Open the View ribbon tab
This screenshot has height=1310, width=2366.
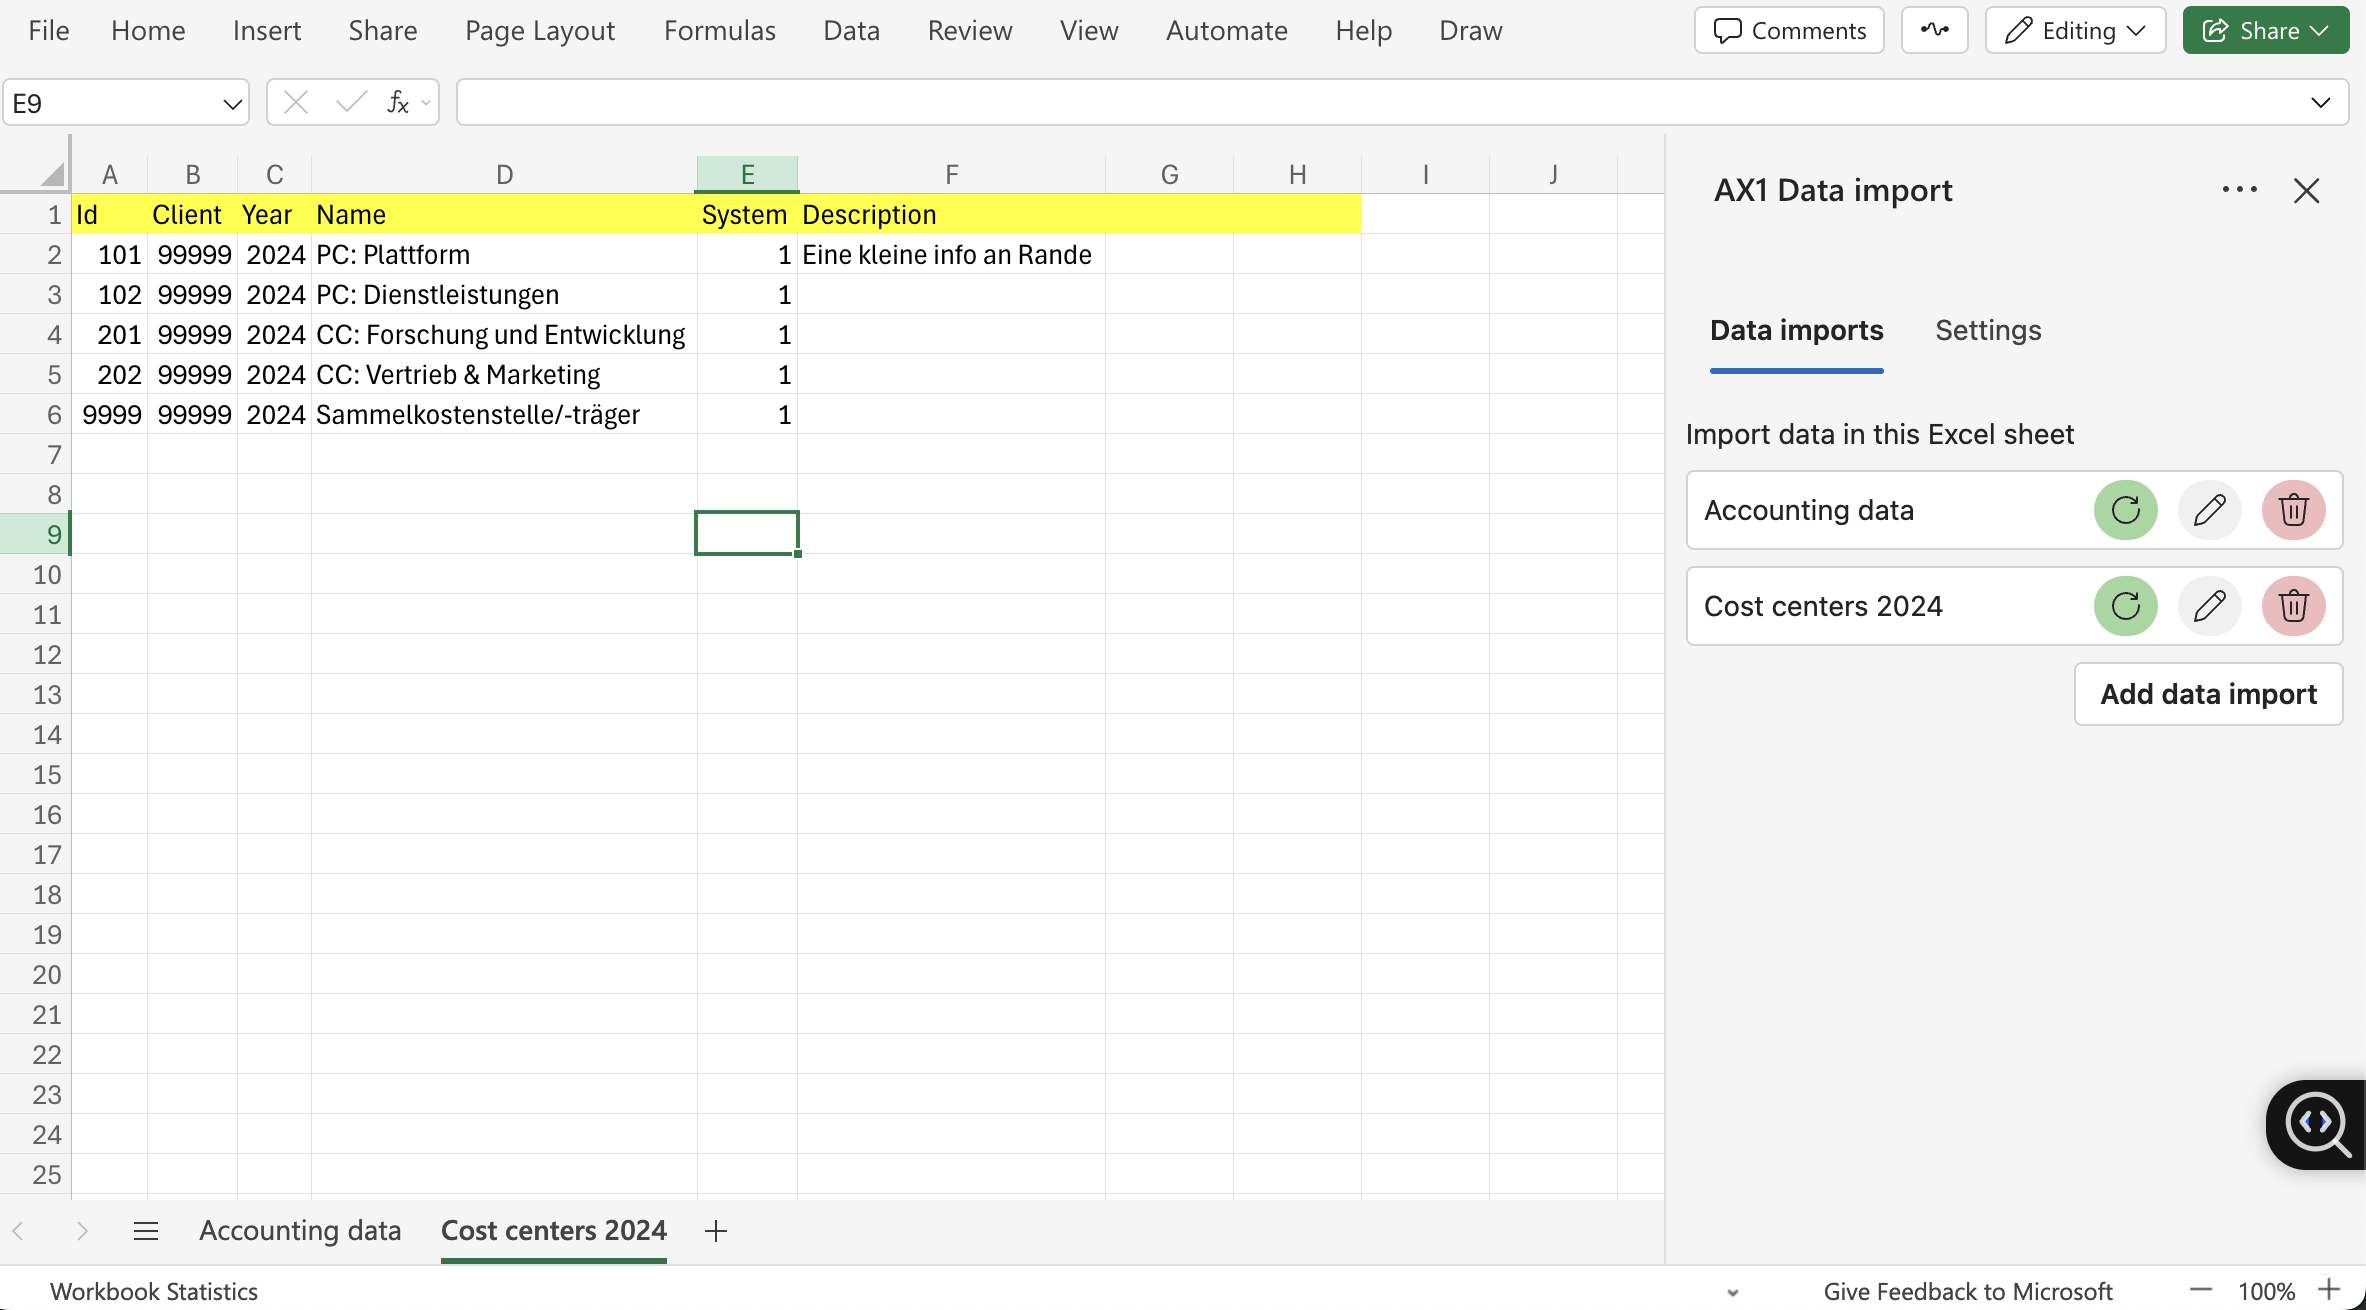click(x=1089, y=31)
